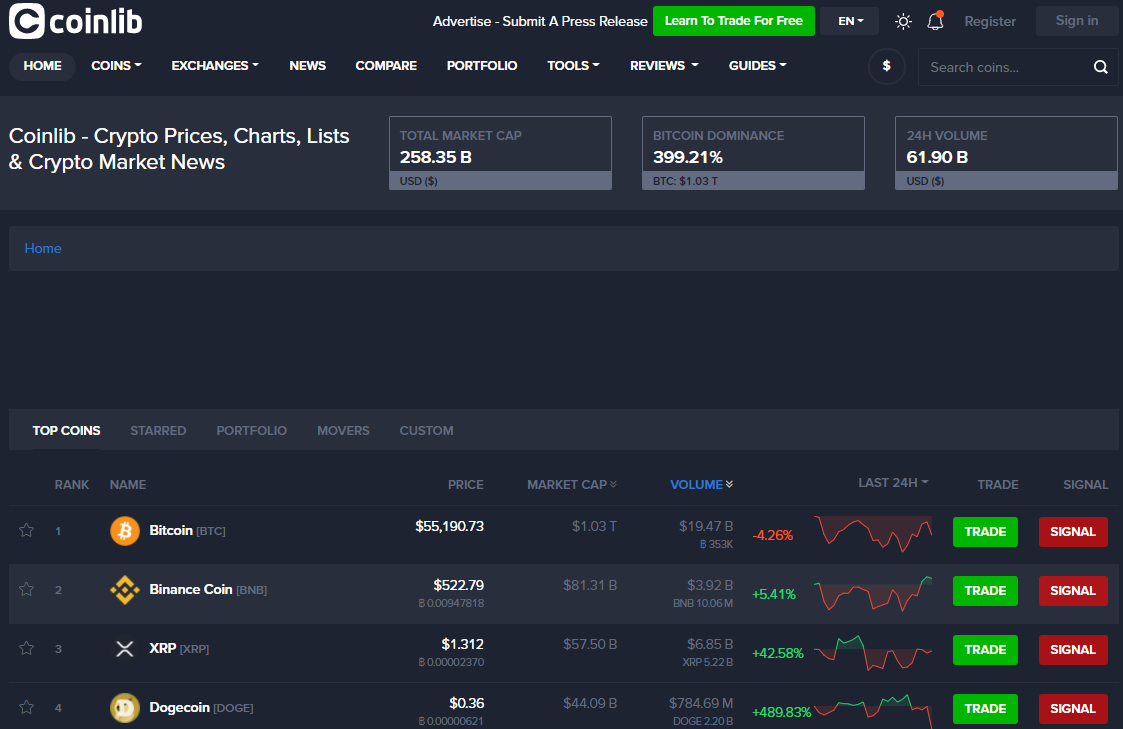1123x729 pixels.
Task: Expand the EXCHANGES menu
Action: 215,66
